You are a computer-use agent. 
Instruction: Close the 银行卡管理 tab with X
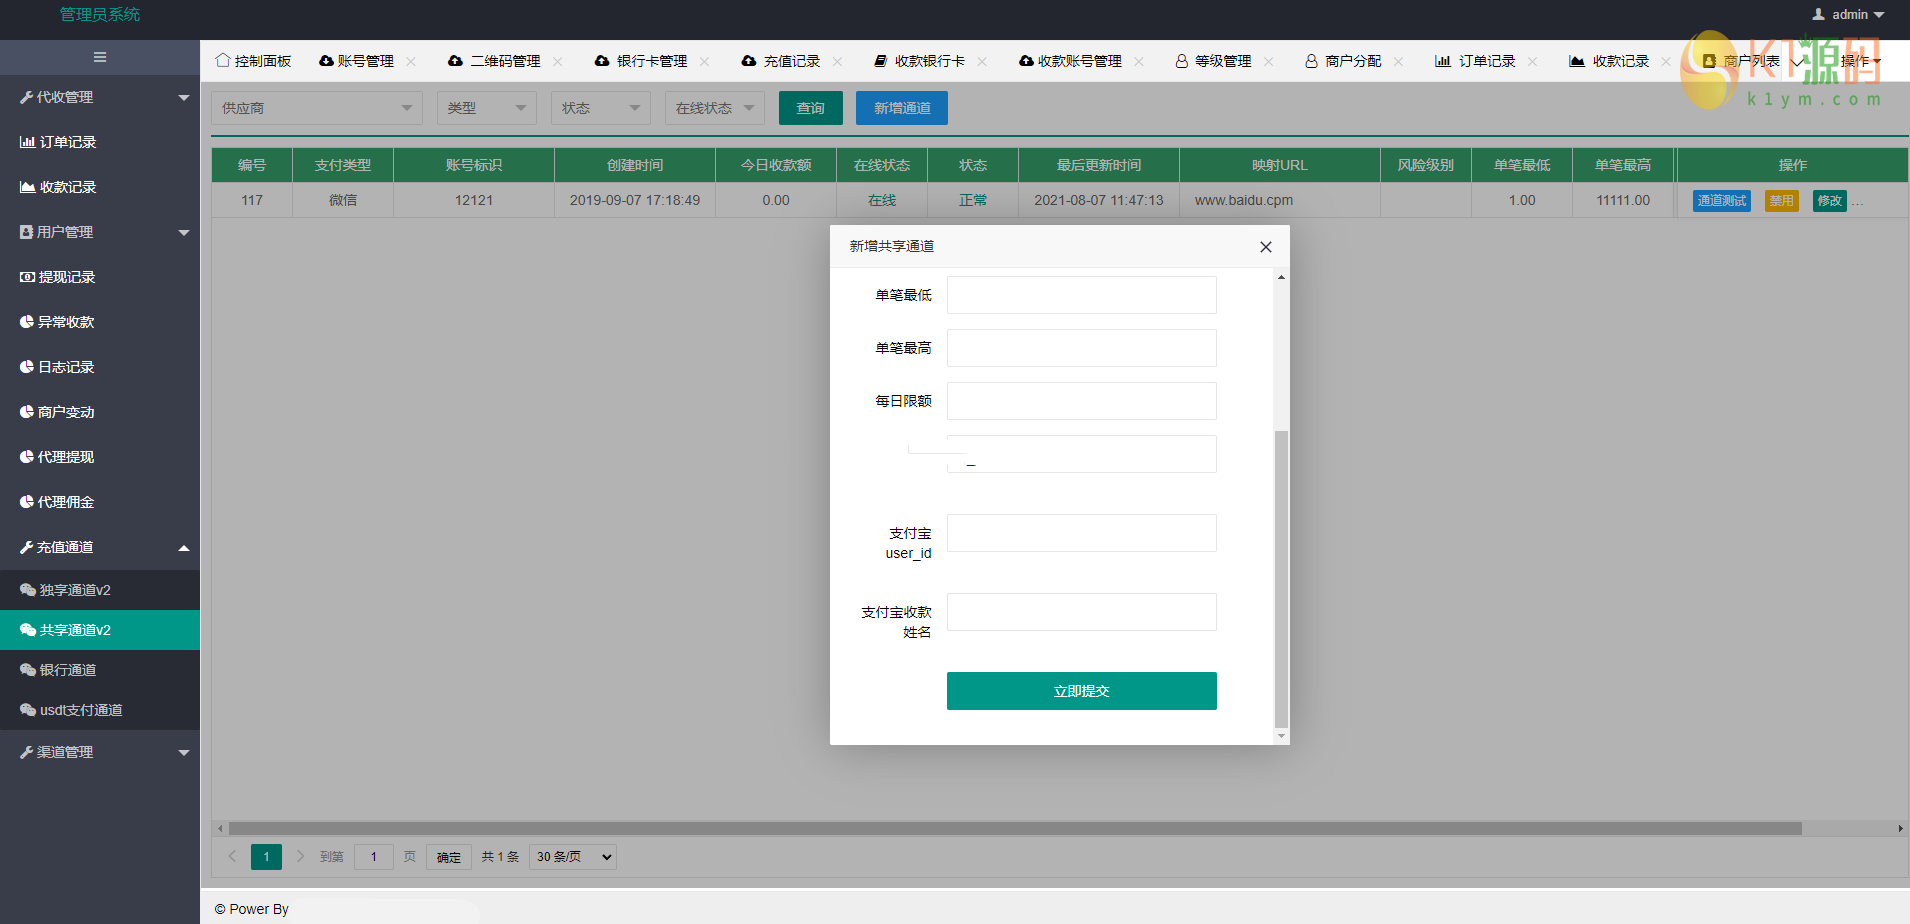[x=704, y=61]
